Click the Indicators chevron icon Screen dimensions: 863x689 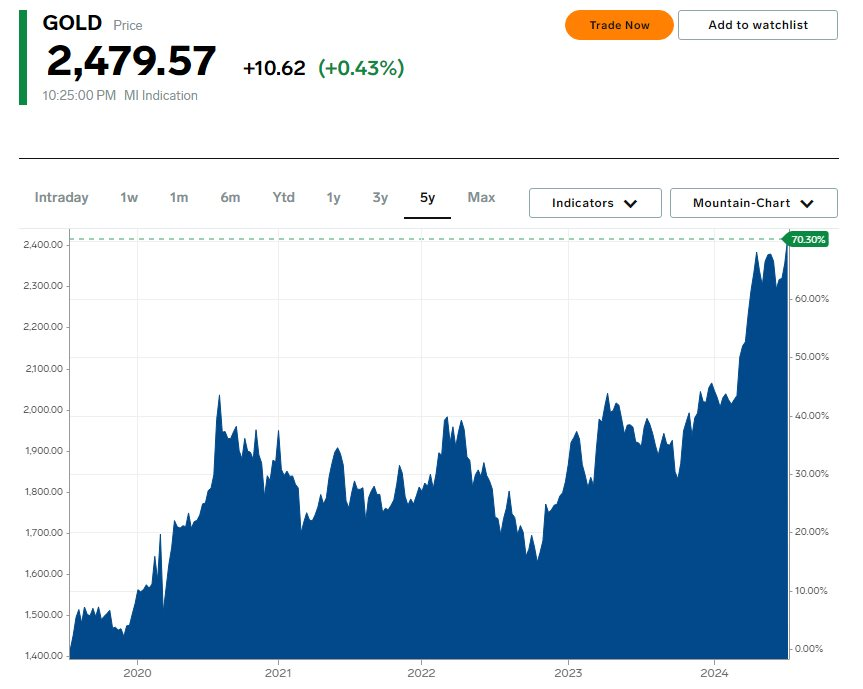pos(631,204)
